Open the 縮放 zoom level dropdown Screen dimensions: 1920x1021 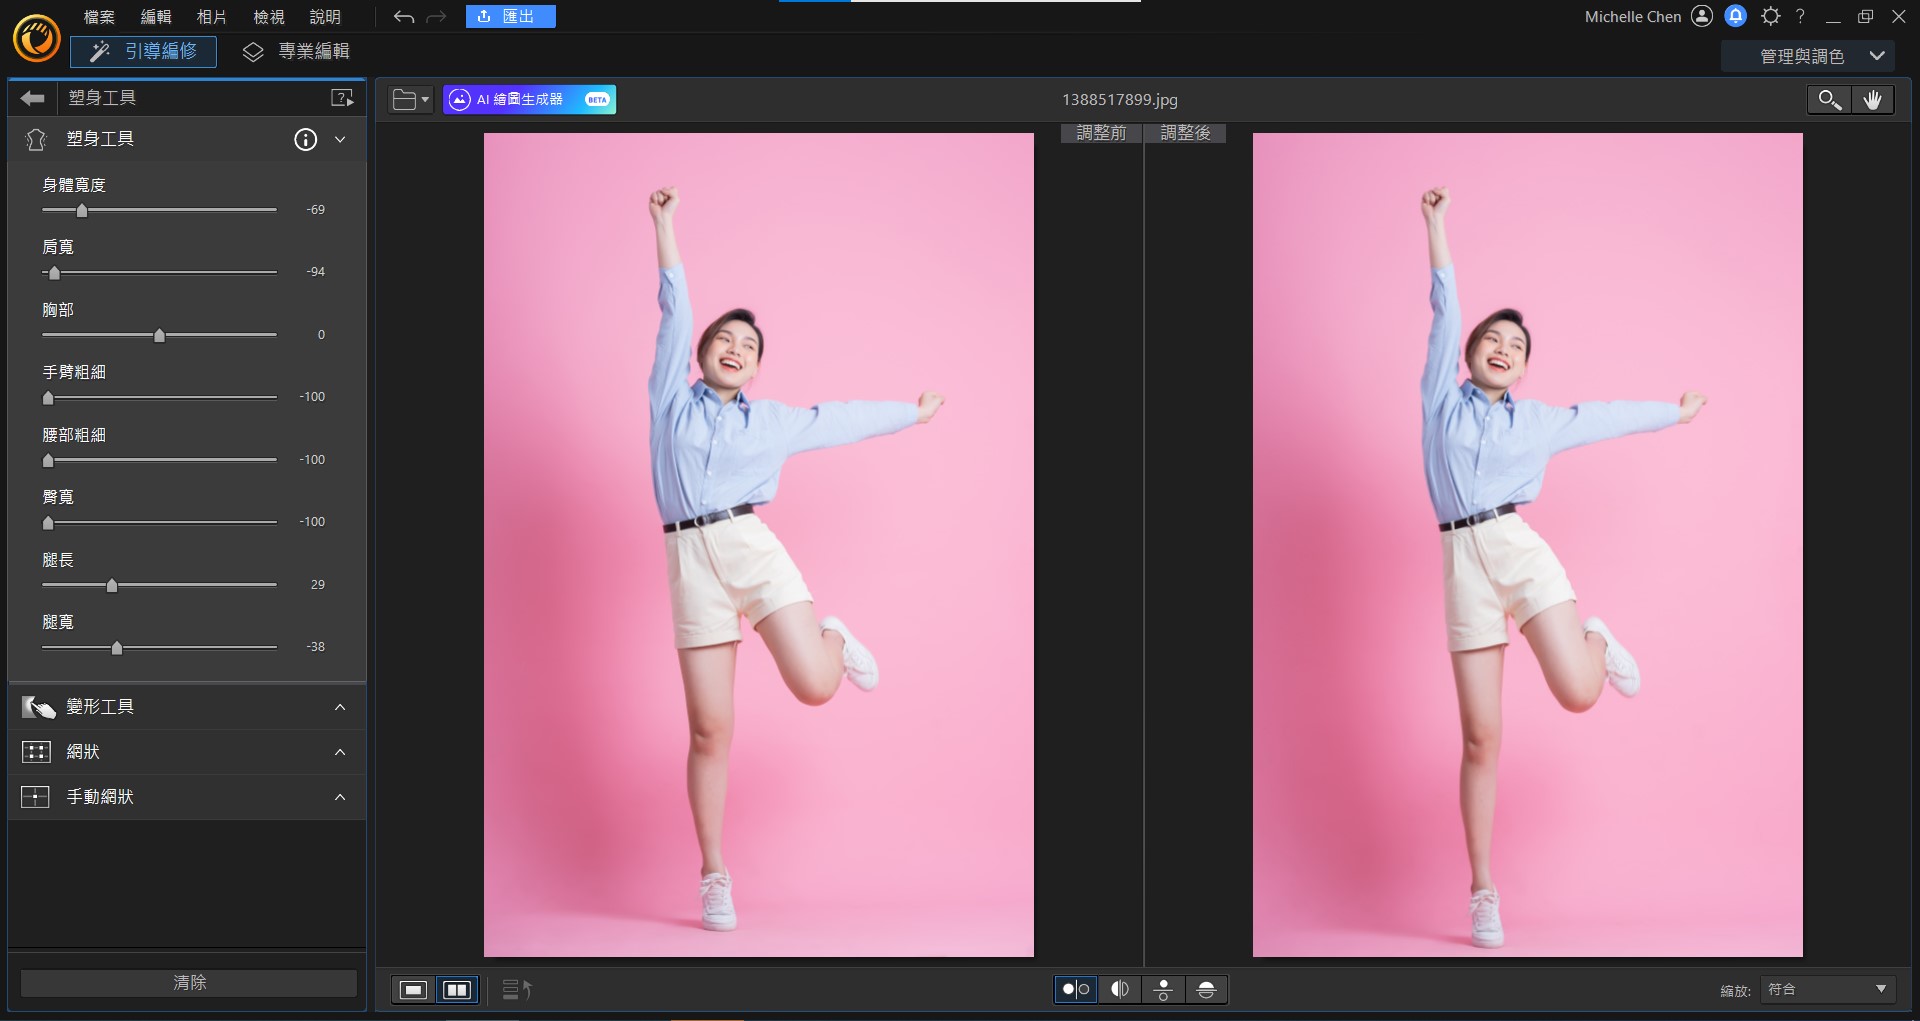[x=1828, y=990]
